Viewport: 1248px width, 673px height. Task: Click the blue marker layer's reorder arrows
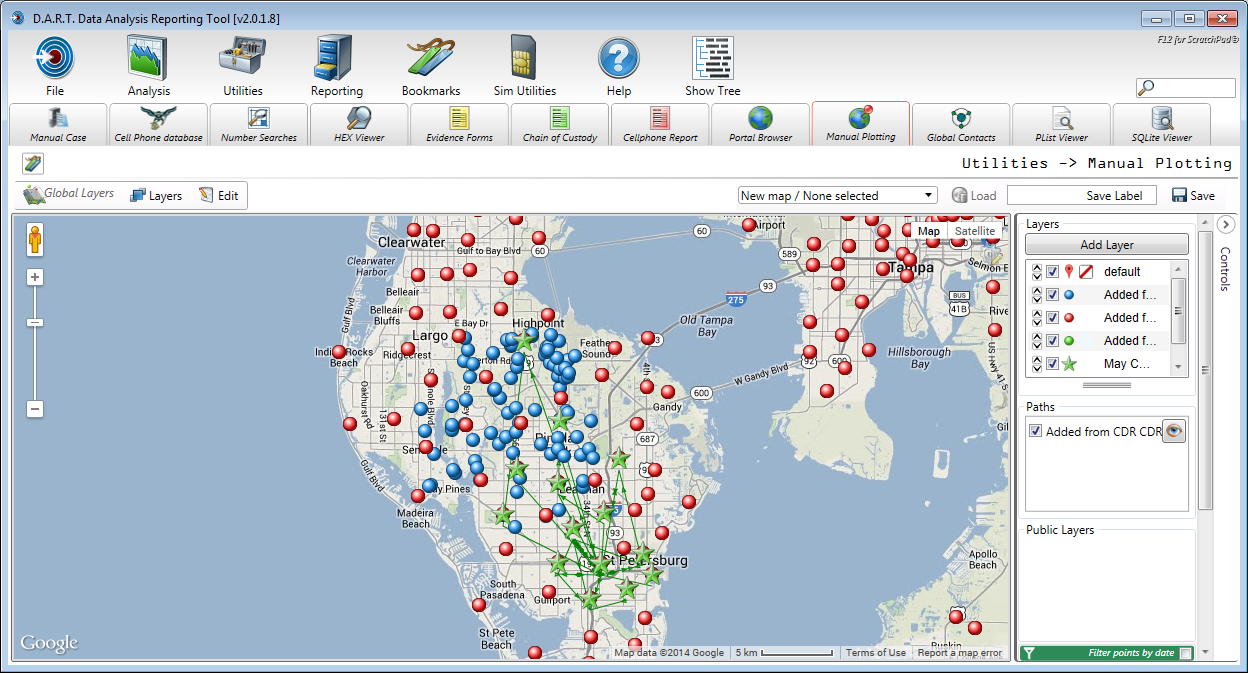[1036, 294]
